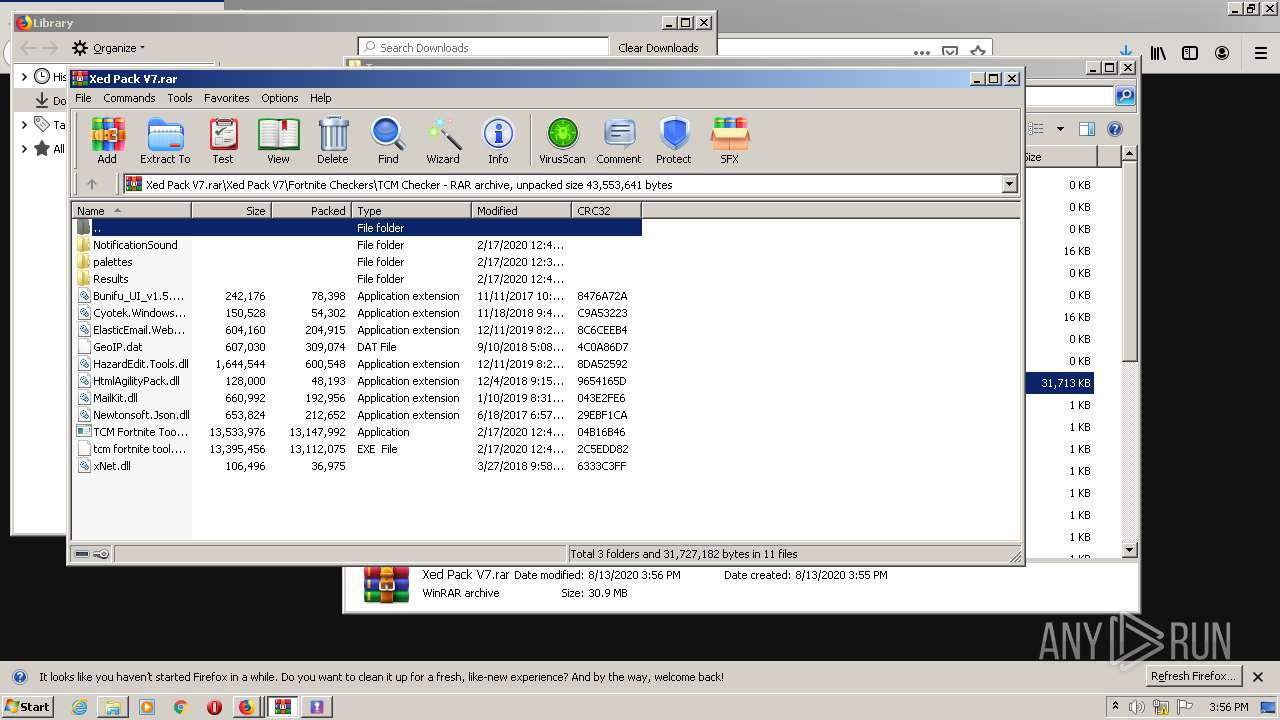Click the Explorer help question icon
This screenshot has height=720, width=1280.
point(1115,128)
